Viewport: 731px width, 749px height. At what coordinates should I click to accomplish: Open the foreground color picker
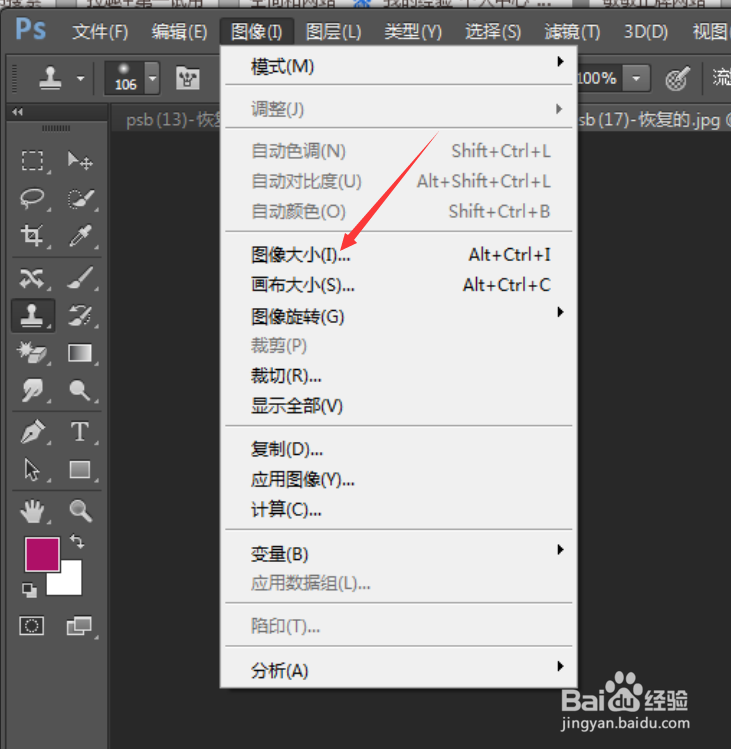tap(42, 554)
